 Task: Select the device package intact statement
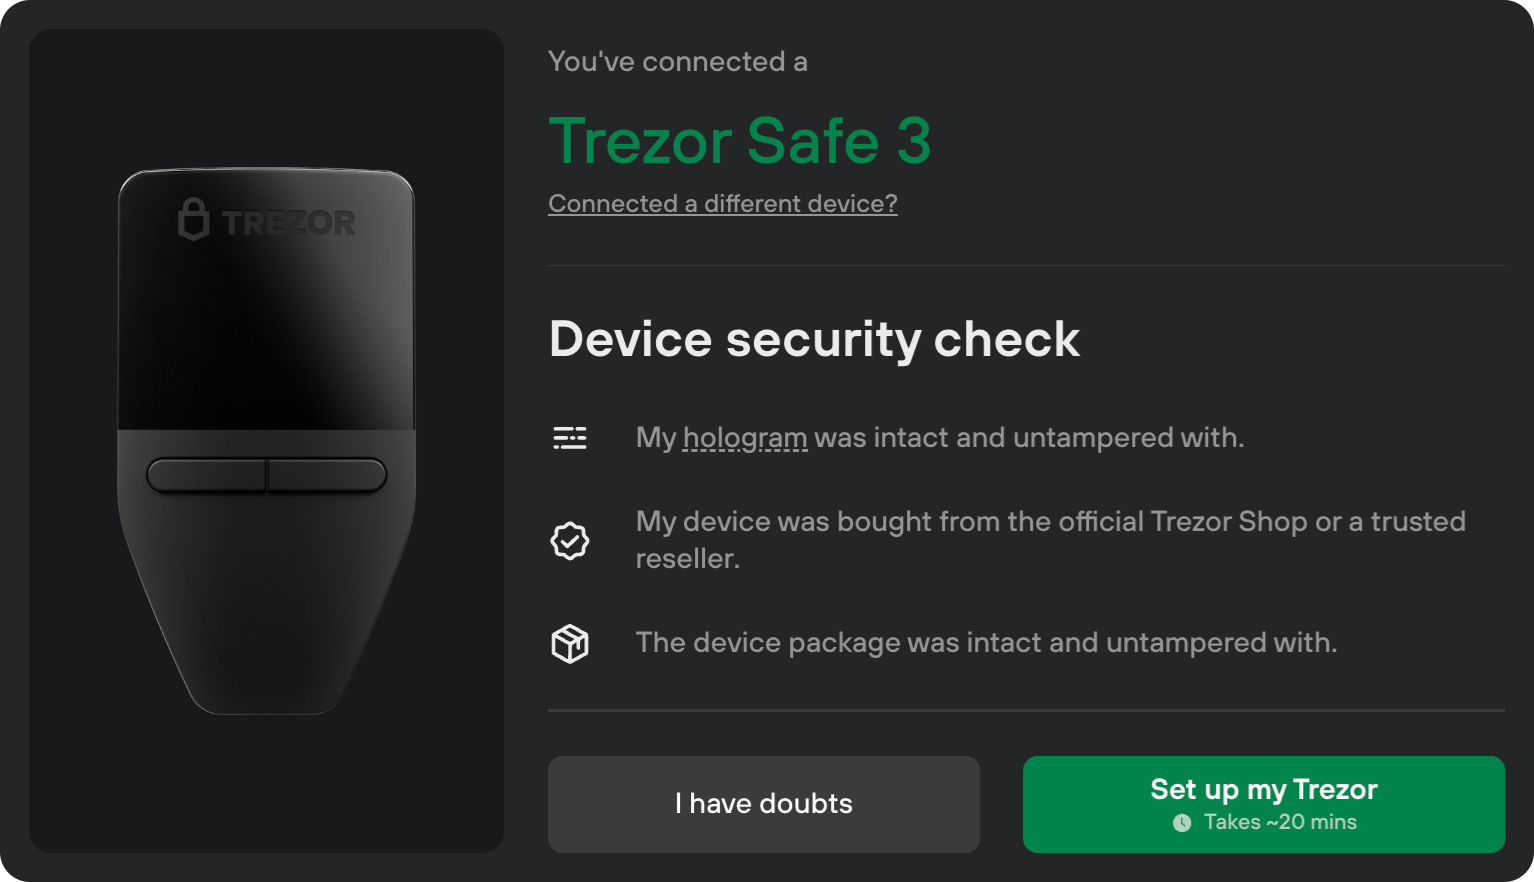point(986,643)
